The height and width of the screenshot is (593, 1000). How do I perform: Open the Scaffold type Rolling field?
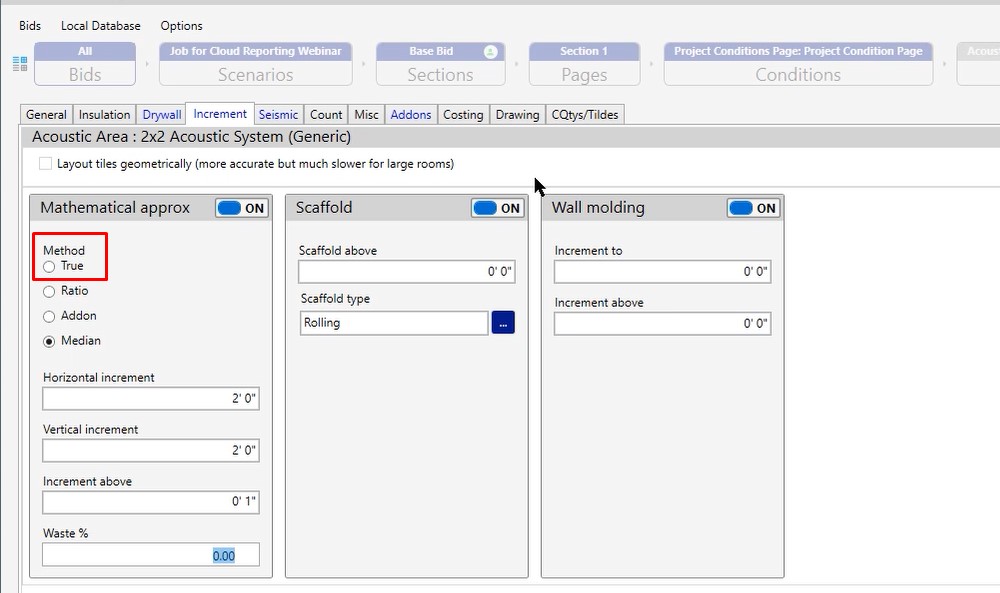click(393, 323)
